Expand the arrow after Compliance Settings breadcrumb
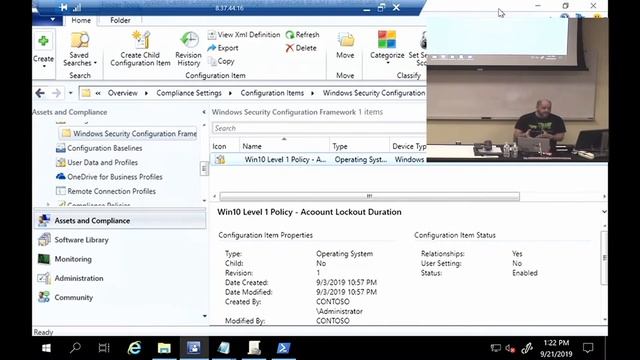The height and width of the screenshot is (360, 640). pyautogui.click(x=230, y=93)
